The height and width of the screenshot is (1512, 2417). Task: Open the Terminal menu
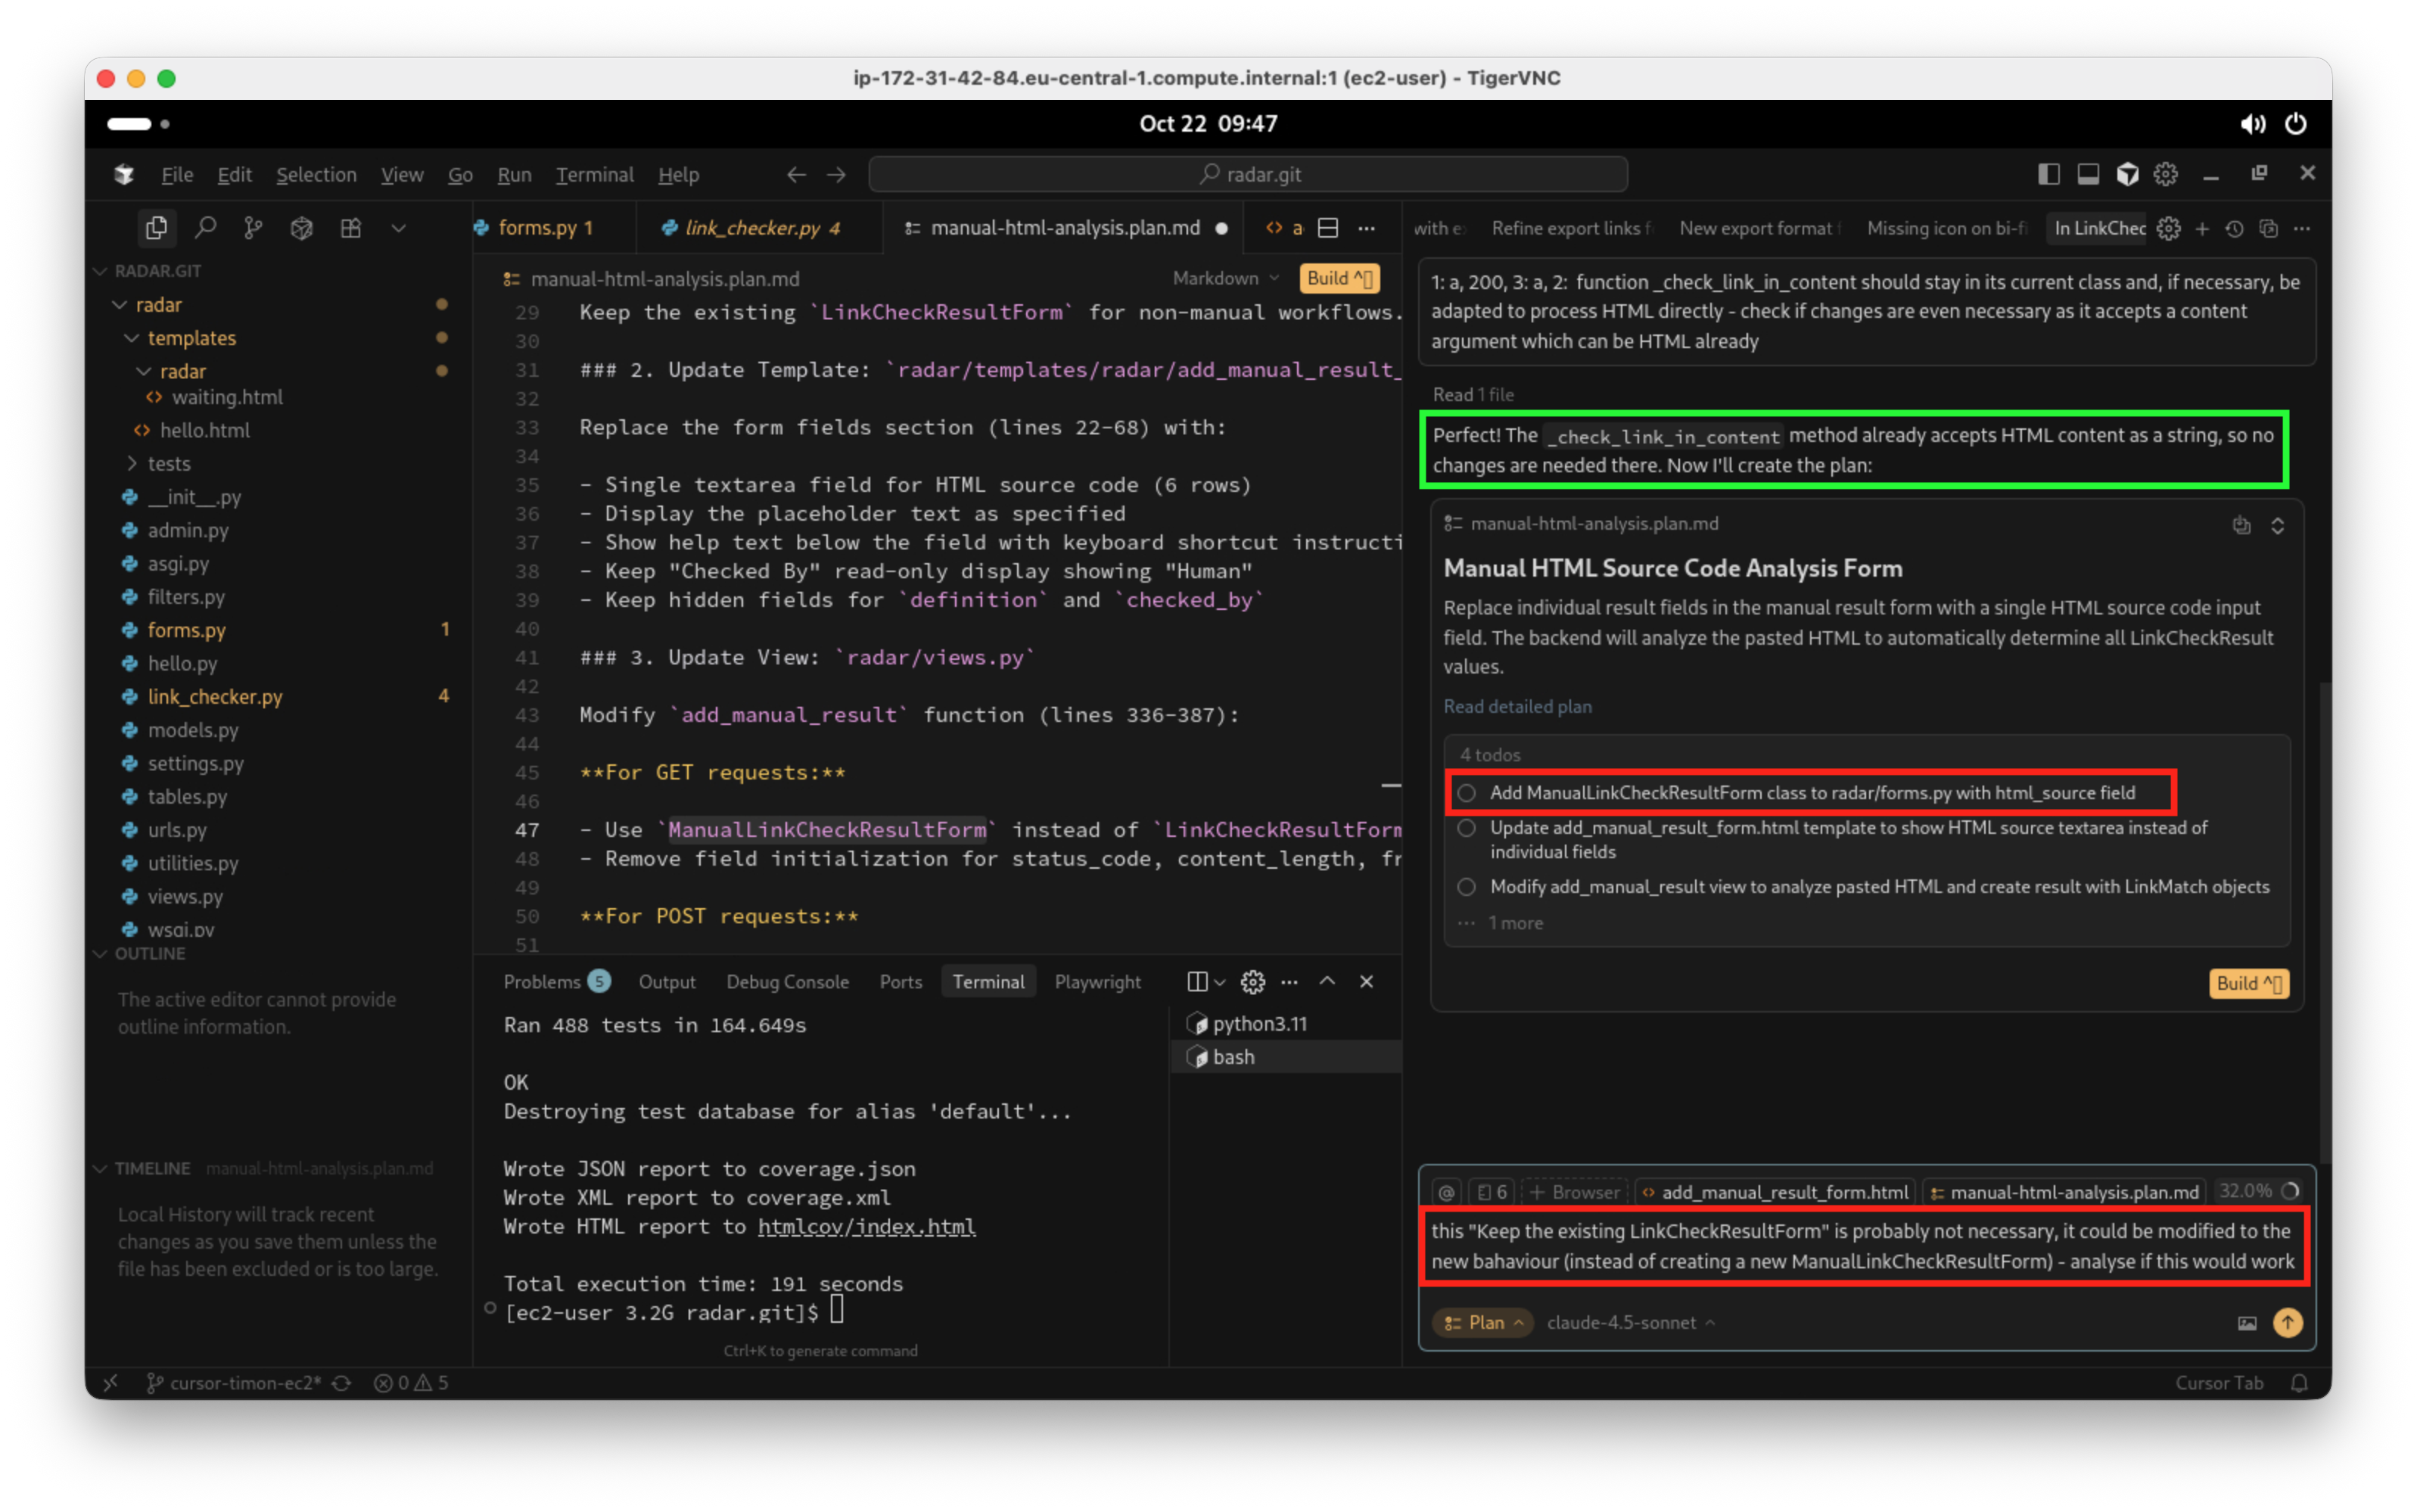point(594,175)
